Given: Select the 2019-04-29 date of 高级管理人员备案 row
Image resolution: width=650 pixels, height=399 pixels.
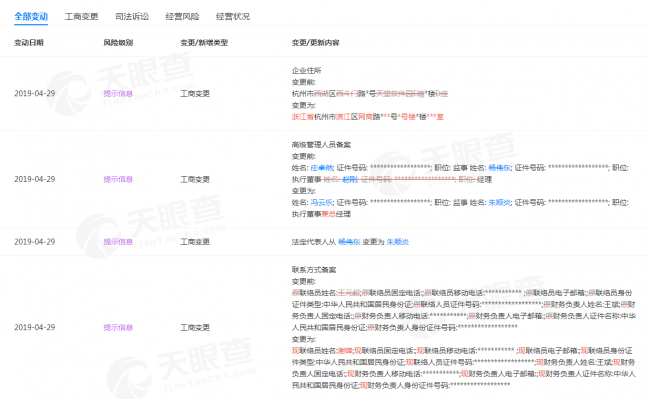Looking at the screenshot, I should pyautogui.click(x=35, y=179).
